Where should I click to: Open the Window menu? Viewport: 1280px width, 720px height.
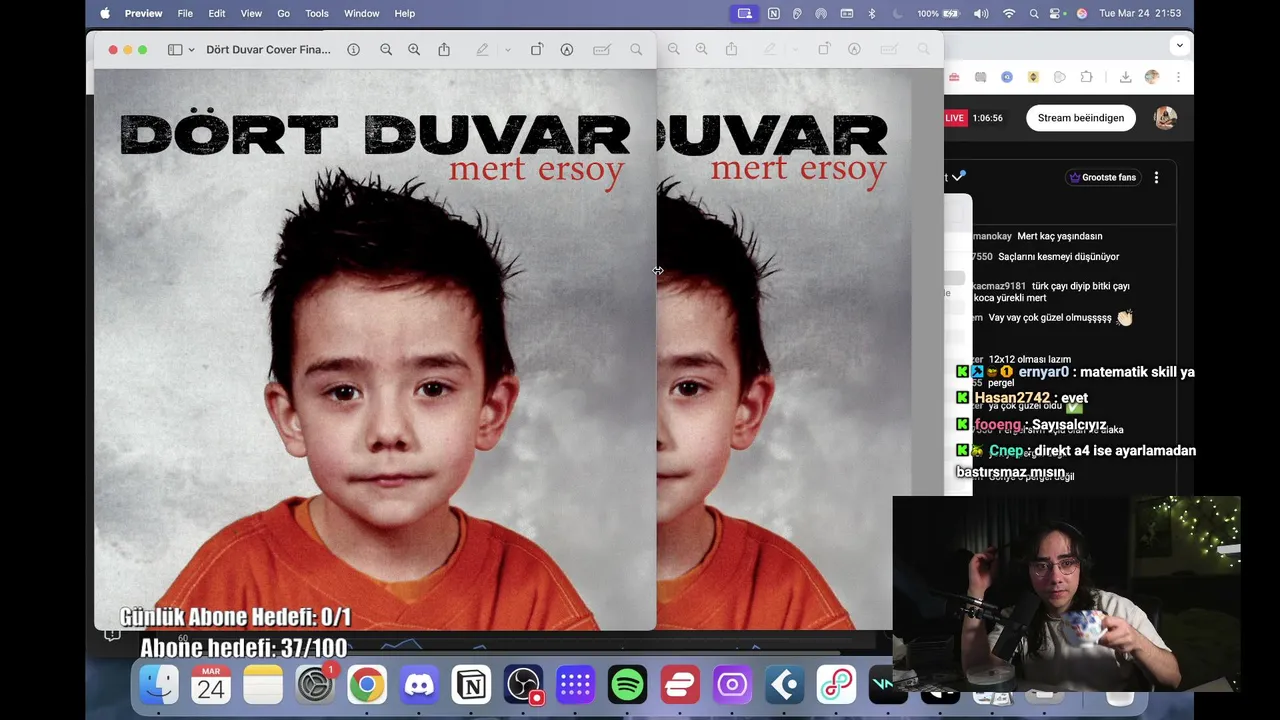coord(361,13)
